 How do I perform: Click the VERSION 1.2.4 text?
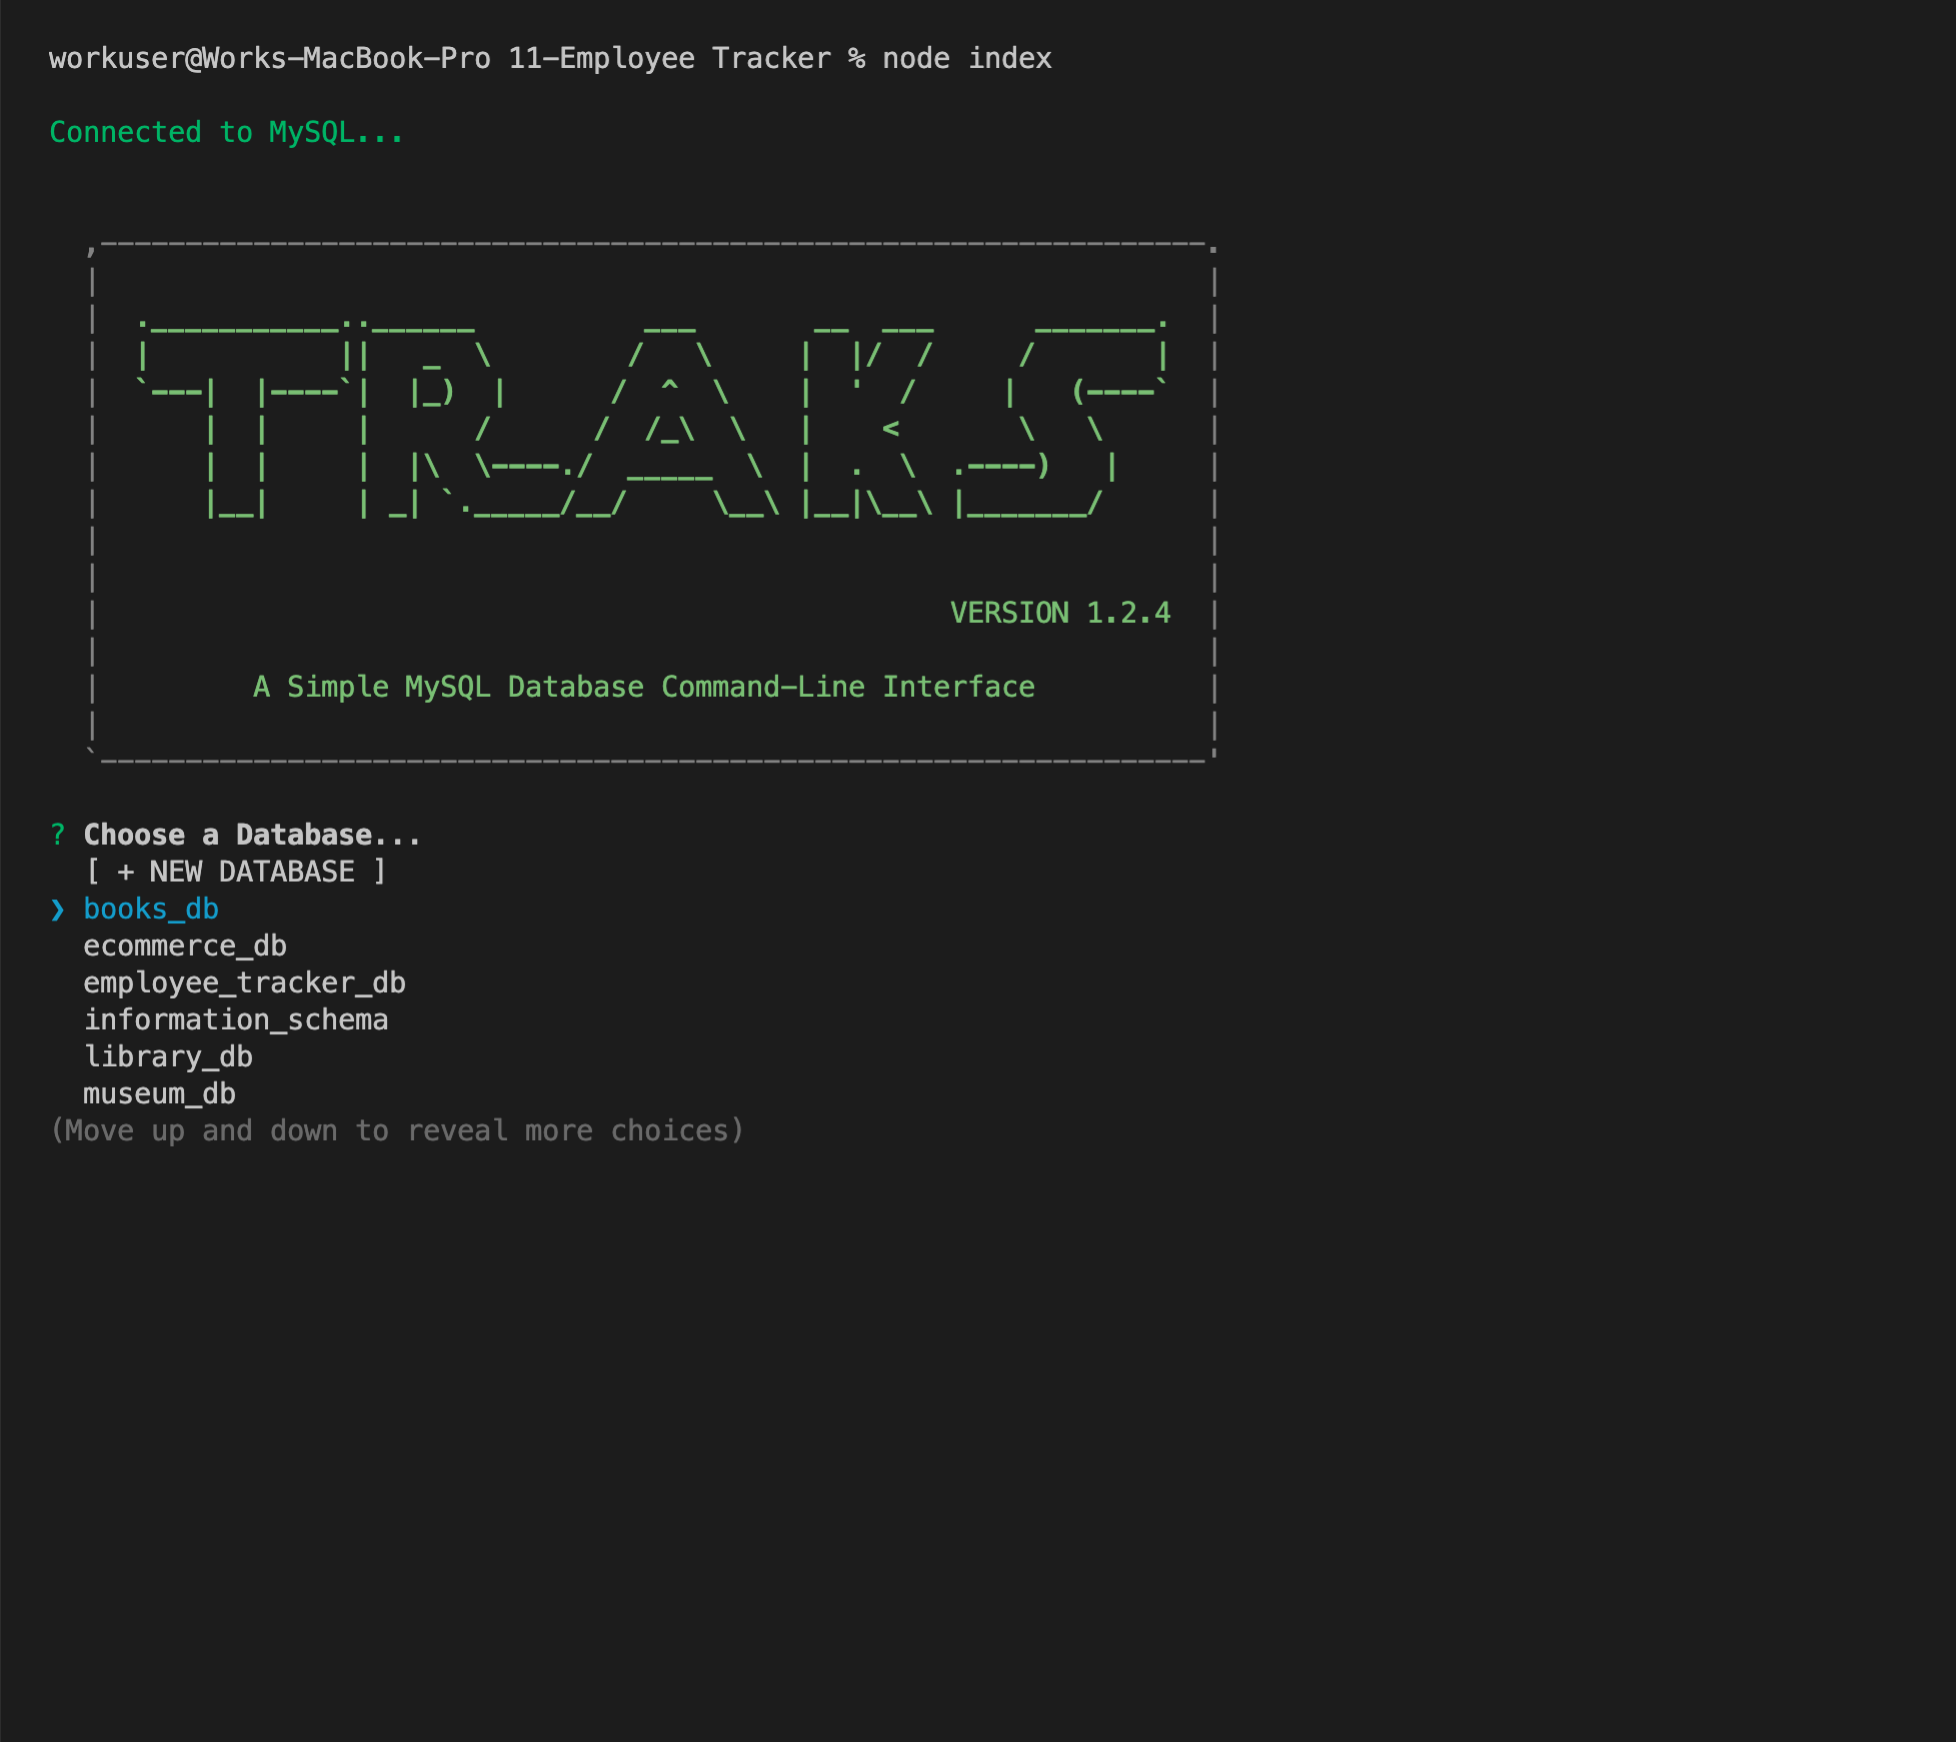tap(1060, 613)
